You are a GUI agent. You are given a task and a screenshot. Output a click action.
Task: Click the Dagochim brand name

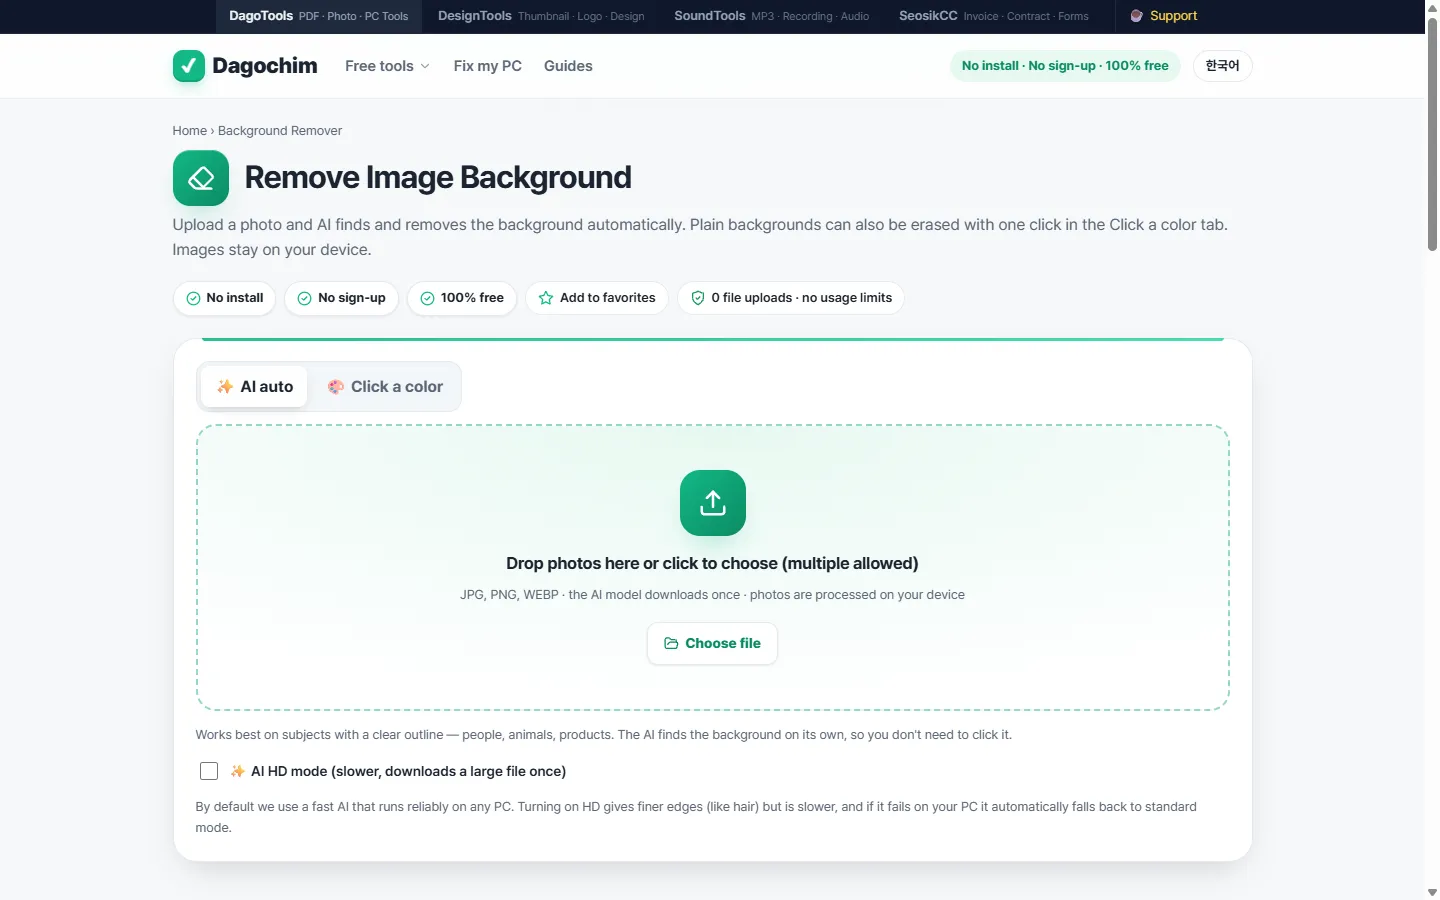click(265, 66)
